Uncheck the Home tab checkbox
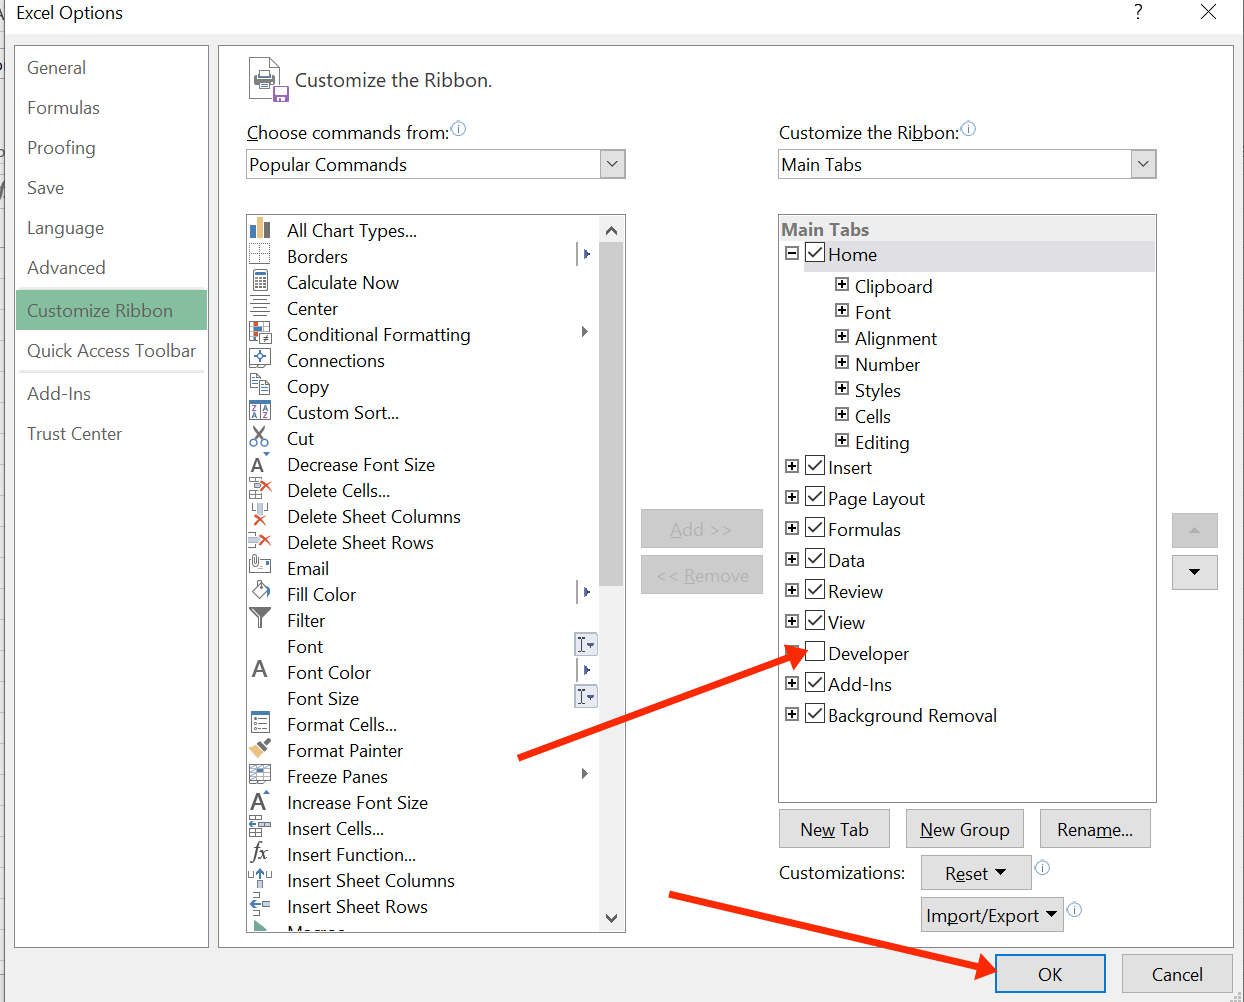This screenshot has width=1244, height=1002. click(x=815, y=253)
